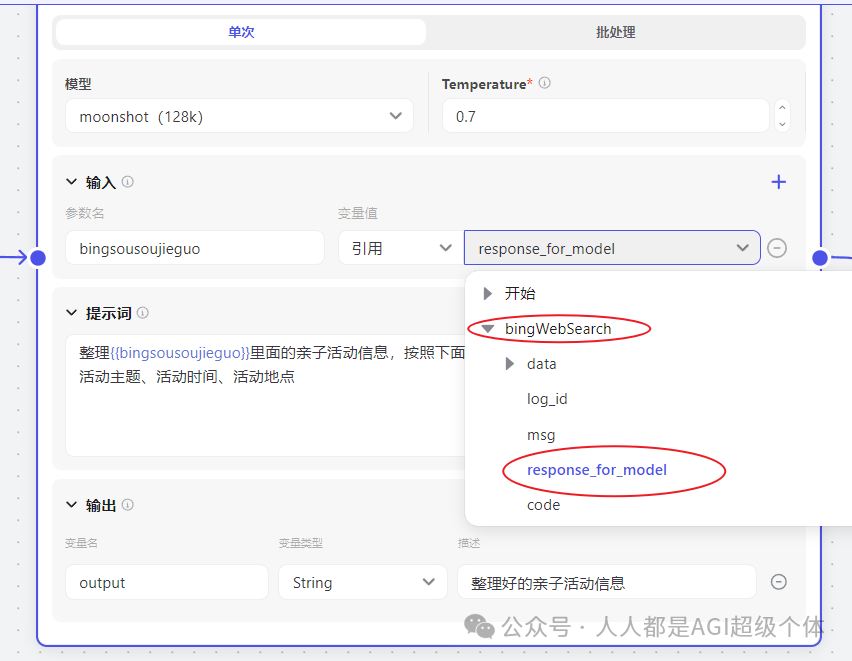Open the 引用 variable type dropdown
The image size is (852, 661).
[x=400, y=248]
